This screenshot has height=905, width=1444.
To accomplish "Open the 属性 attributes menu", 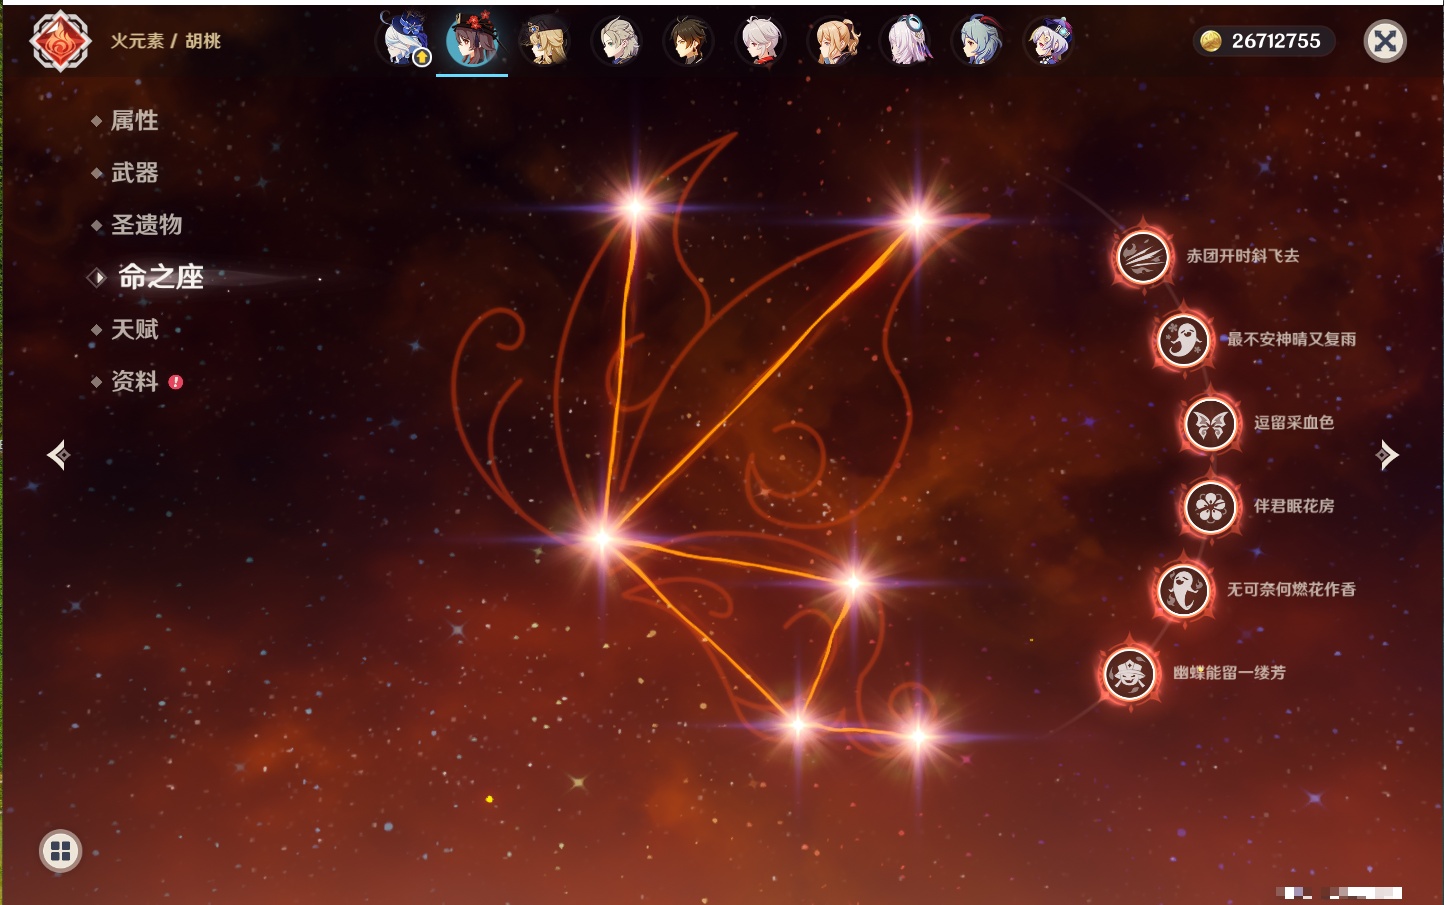I will pos(134,121).
